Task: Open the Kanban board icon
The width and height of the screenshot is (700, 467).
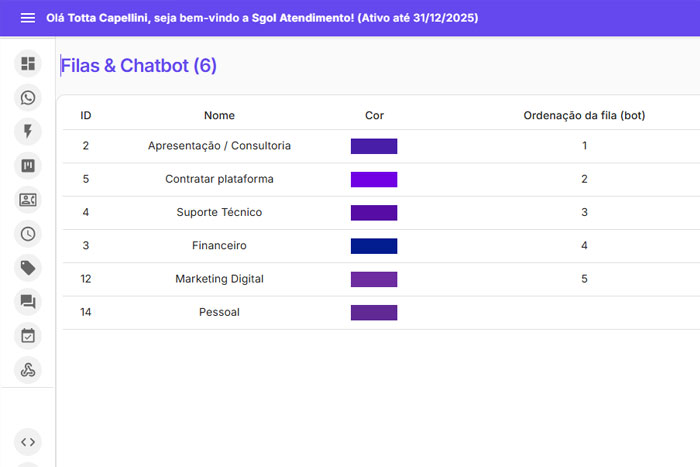Action: [28, 165]
